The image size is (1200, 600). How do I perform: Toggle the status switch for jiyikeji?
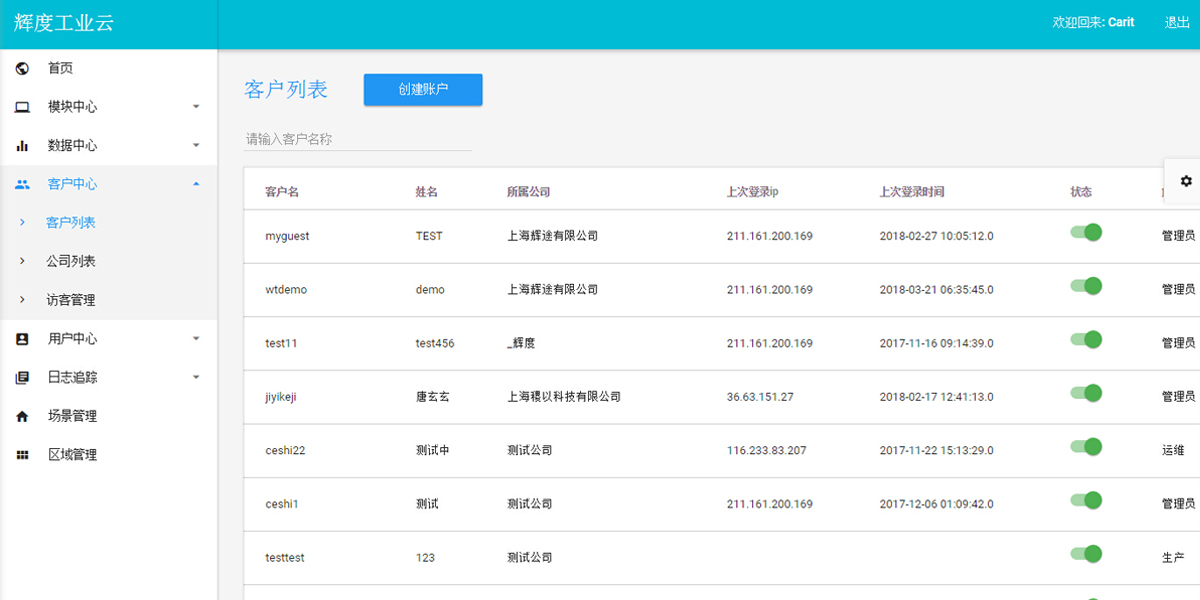1086,393
